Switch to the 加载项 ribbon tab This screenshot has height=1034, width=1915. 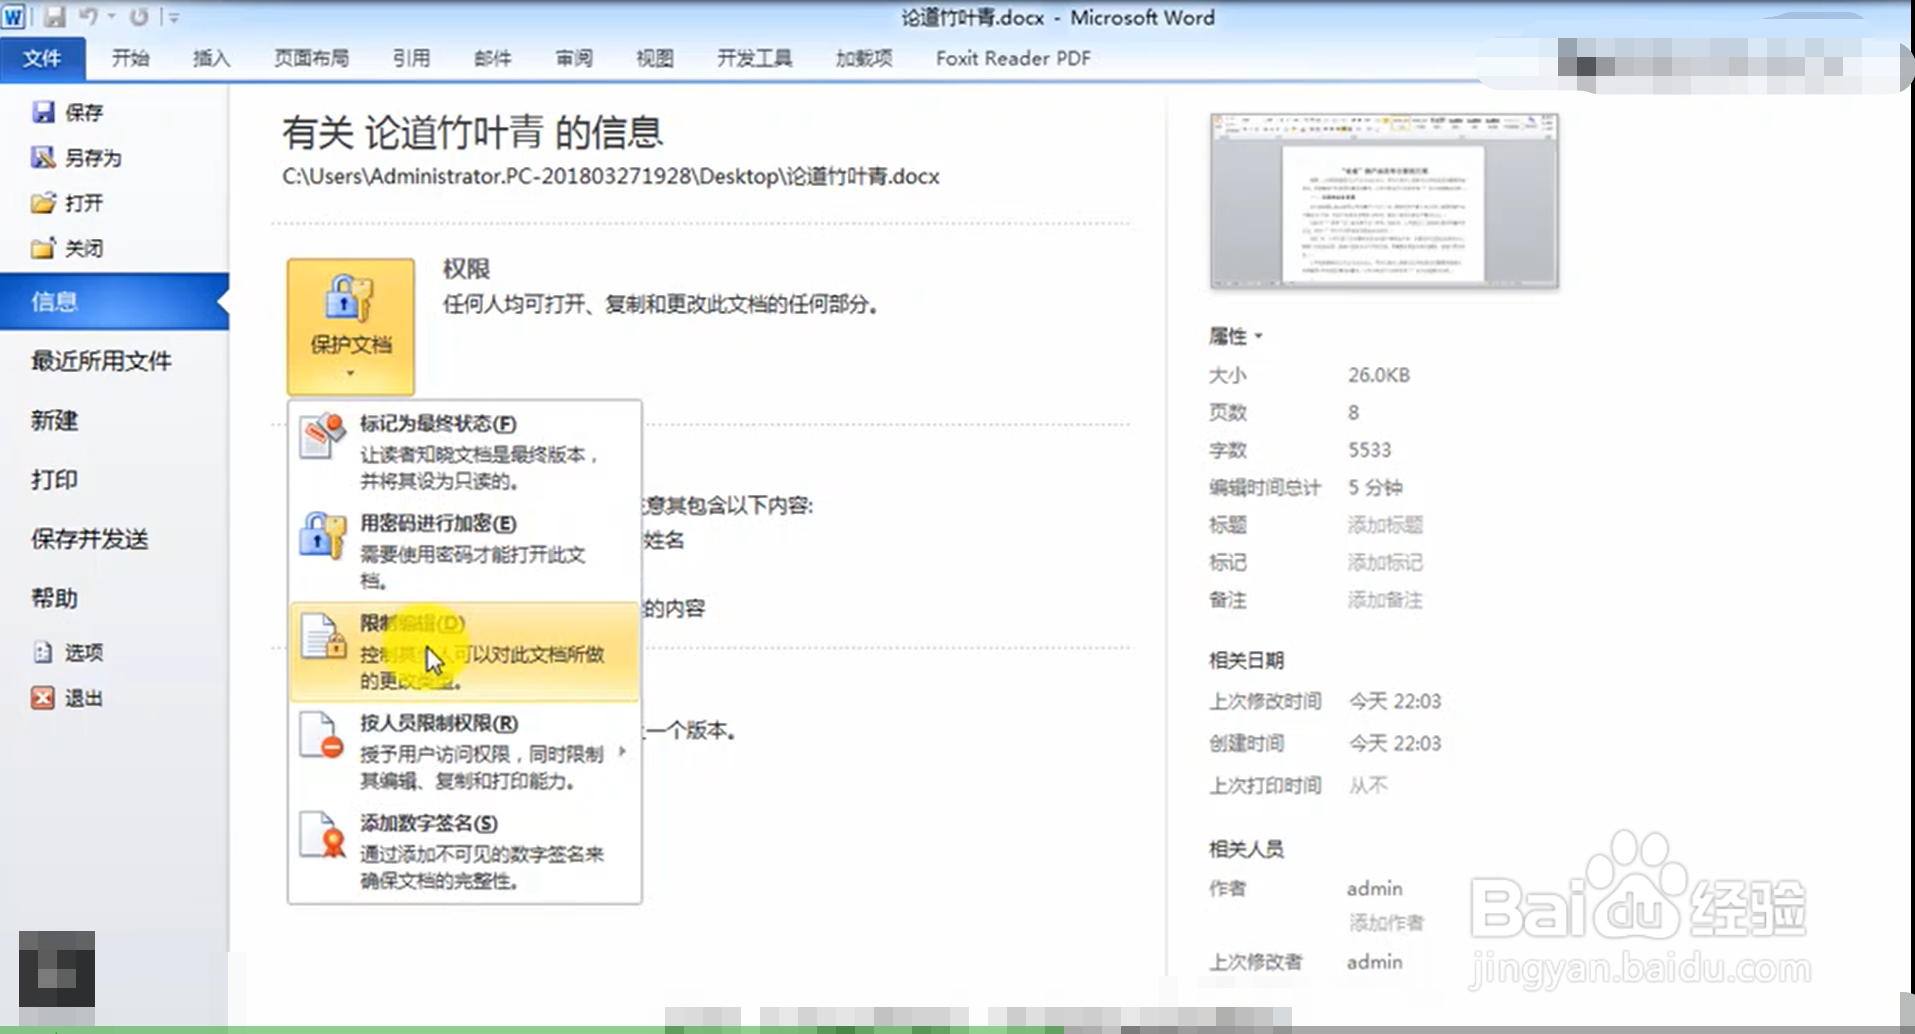(x=864, y=58)
